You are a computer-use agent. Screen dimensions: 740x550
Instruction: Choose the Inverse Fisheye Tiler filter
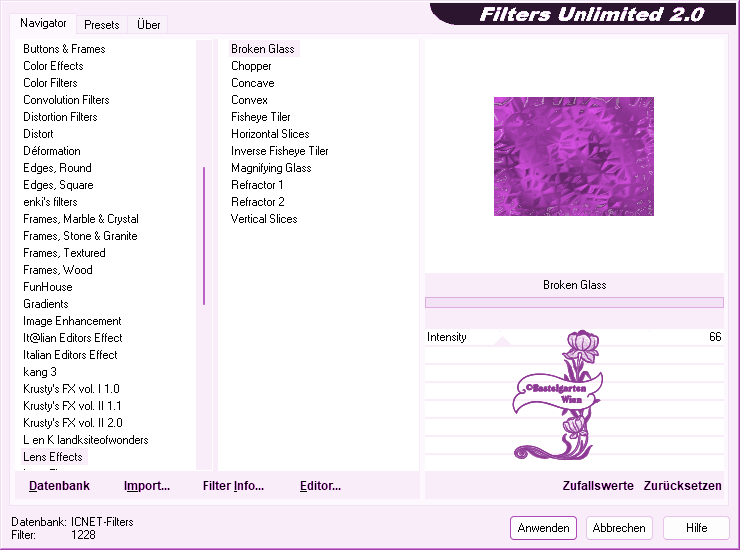coord(279,151)
